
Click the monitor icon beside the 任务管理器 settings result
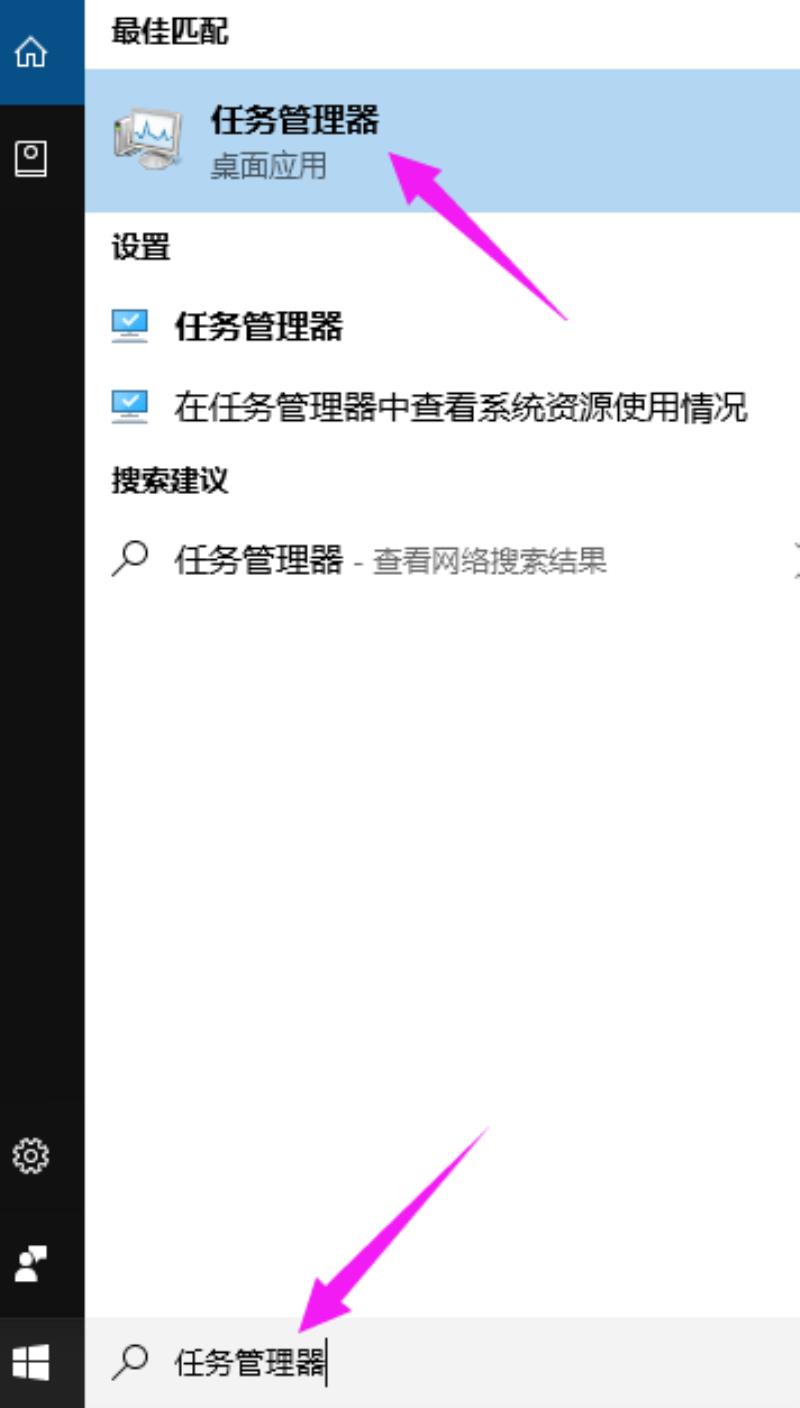pos(130,326)
